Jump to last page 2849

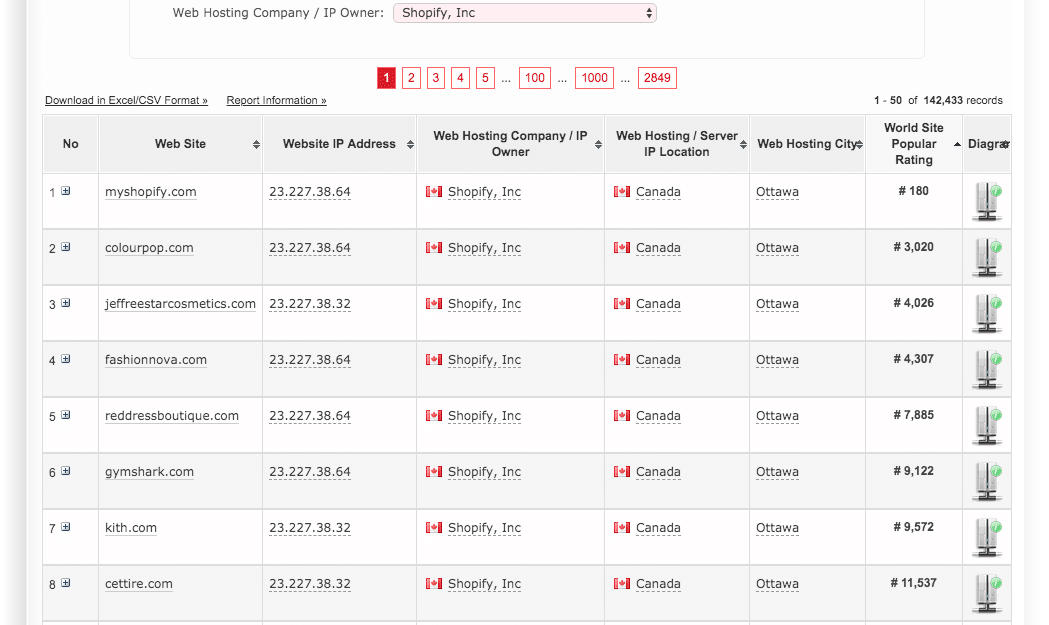pyautogui.click(x=657, y=78)
